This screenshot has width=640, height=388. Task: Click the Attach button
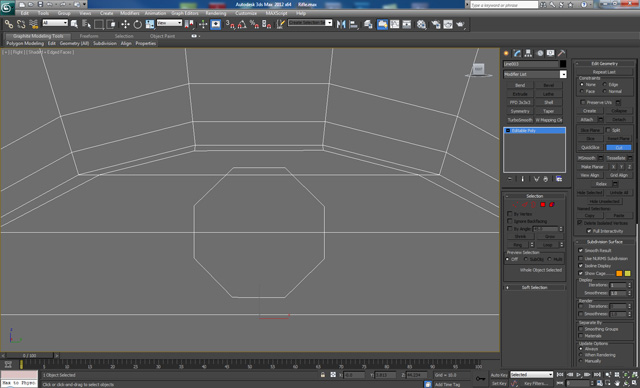point(587,120)
